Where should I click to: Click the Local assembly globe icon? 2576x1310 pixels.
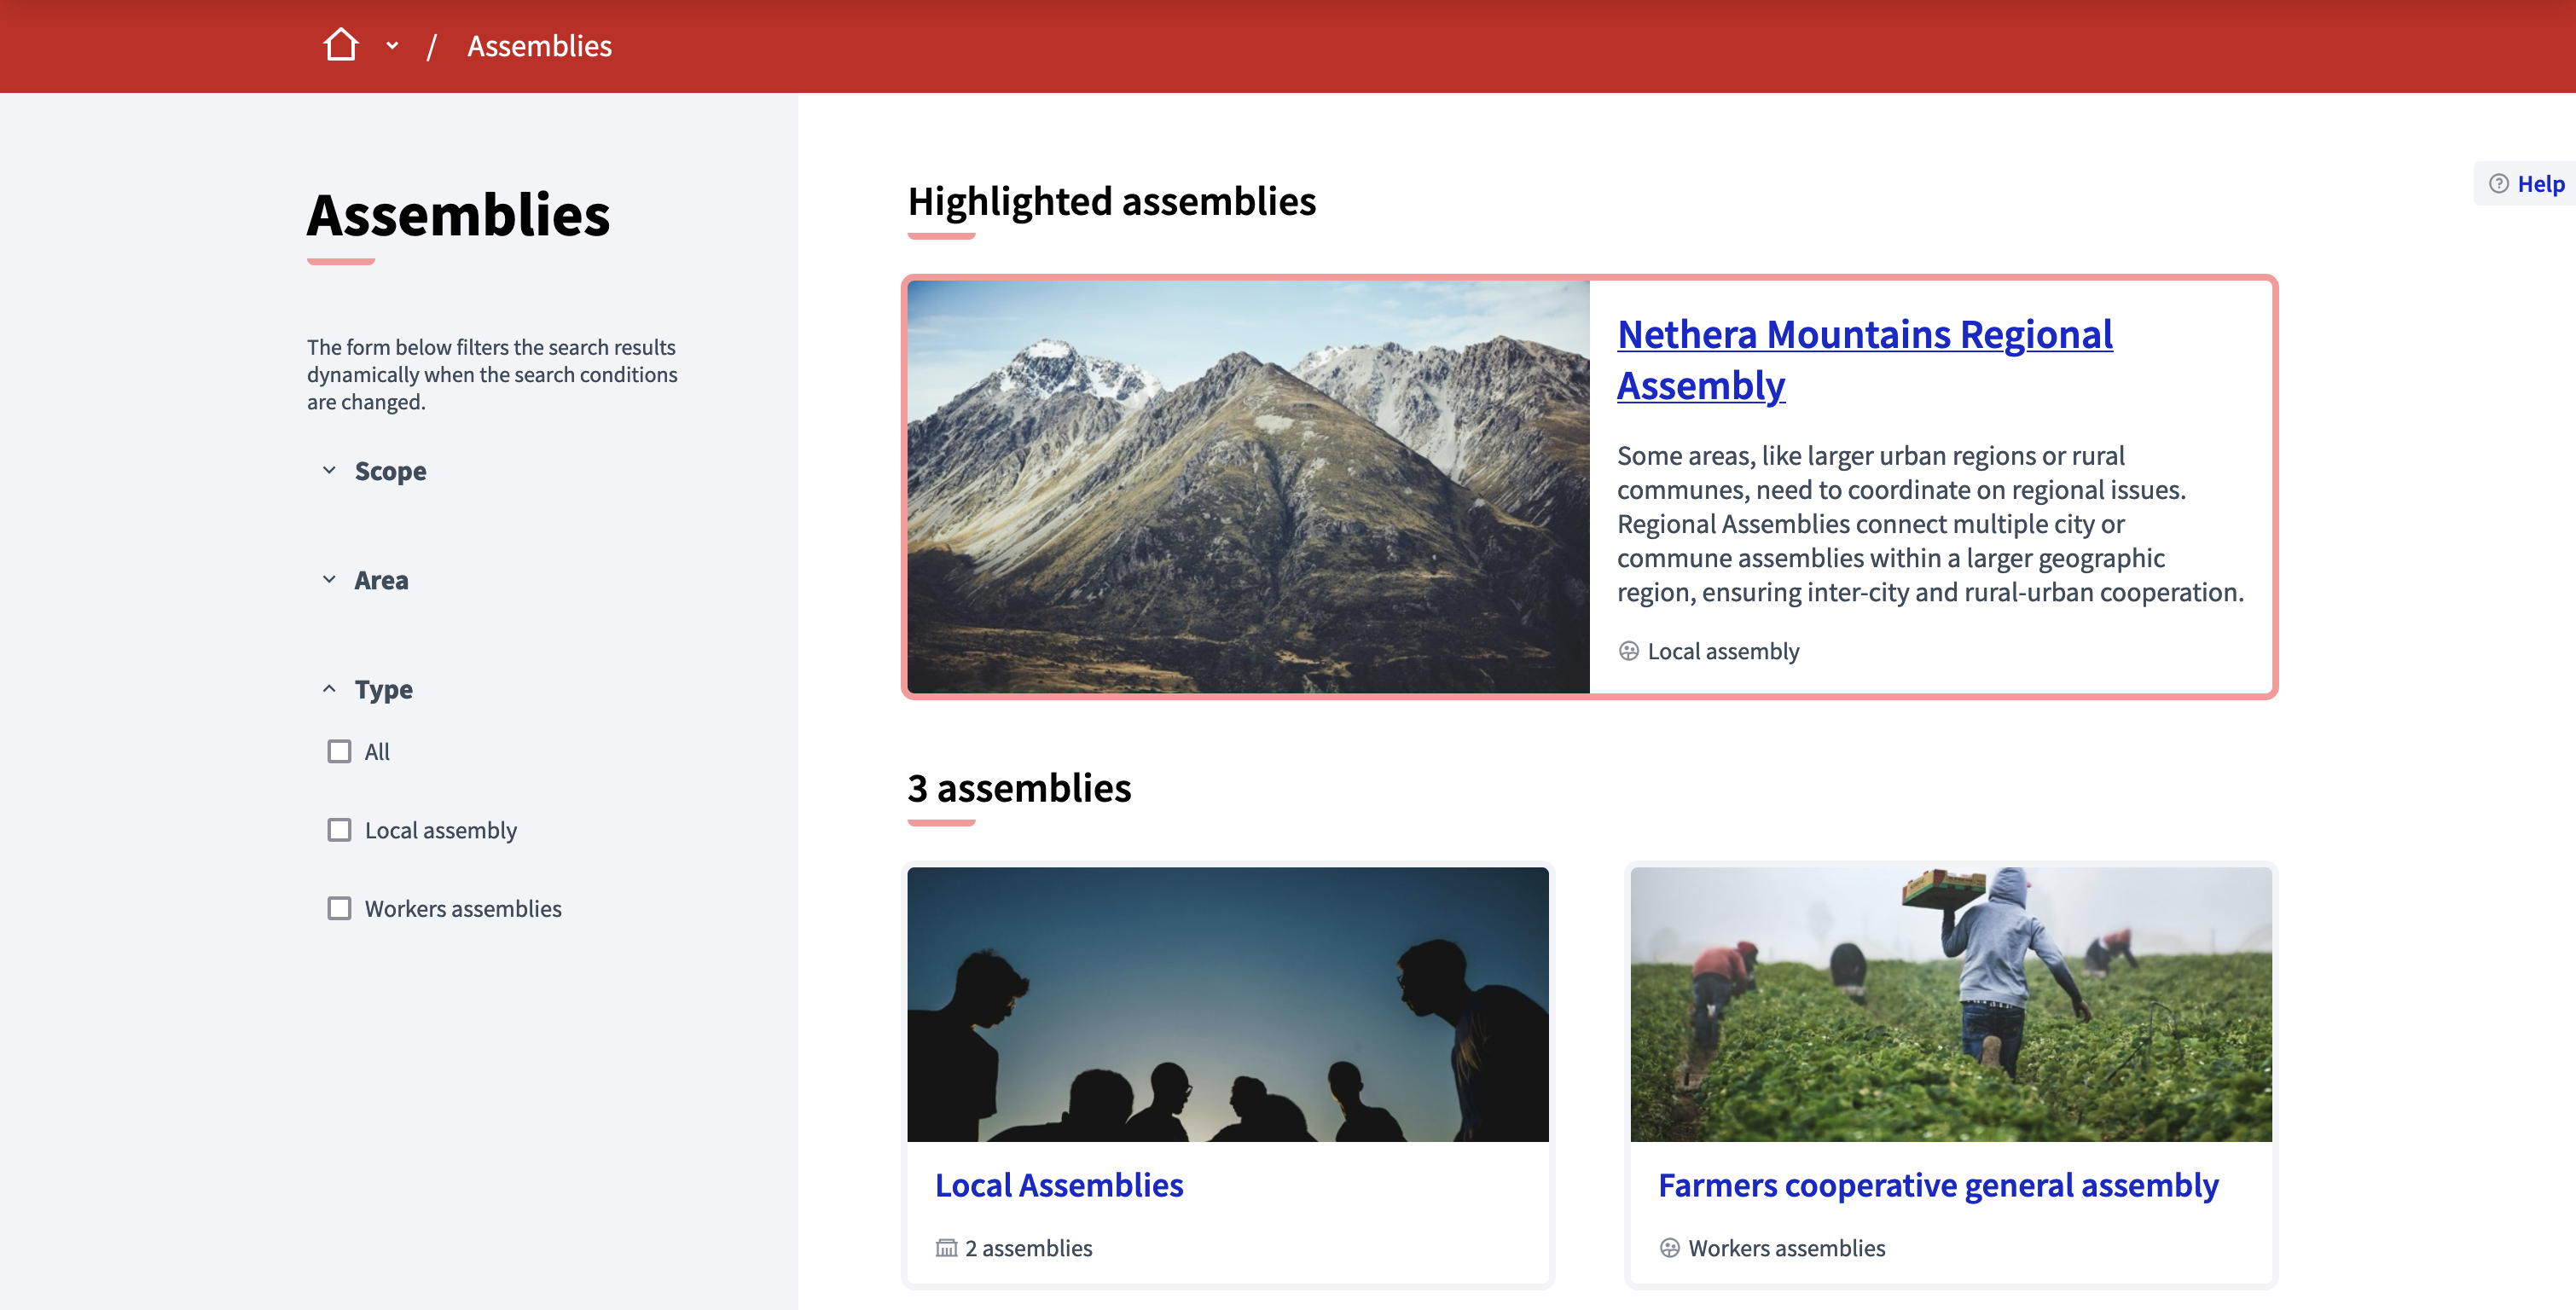point(1630,651)
